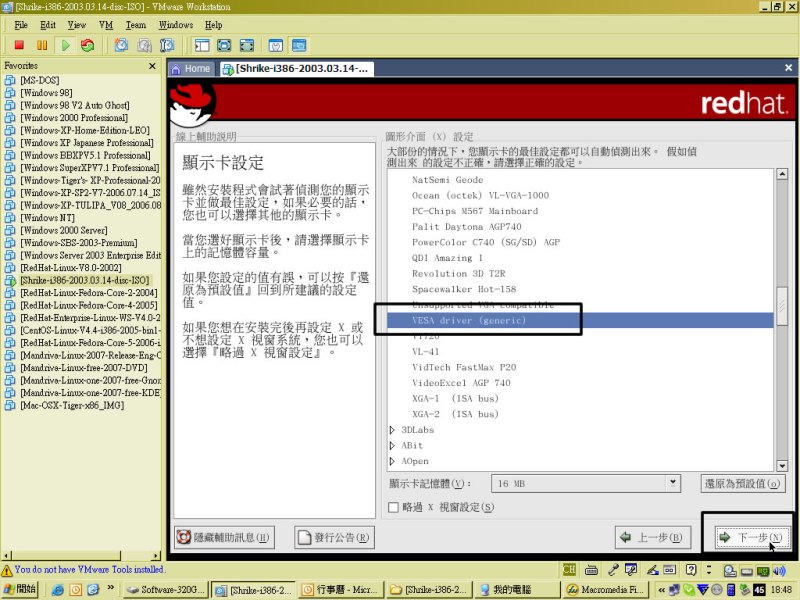
Task: Close the Favorites panel
Action: 152,66
